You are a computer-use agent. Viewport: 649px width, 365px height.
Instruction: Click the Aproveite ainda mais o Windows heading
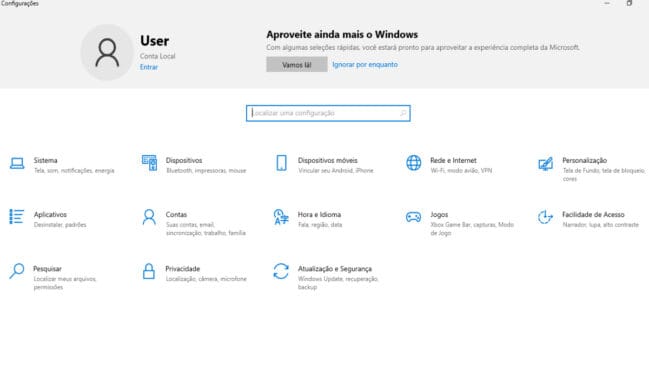(342, 34)
